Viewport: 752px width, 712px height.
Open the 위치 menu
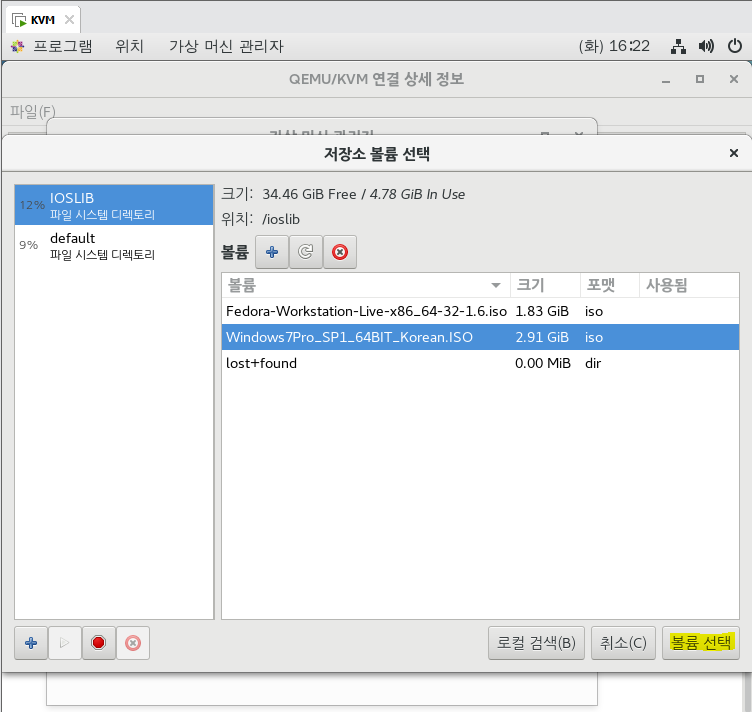pos(129,46)
